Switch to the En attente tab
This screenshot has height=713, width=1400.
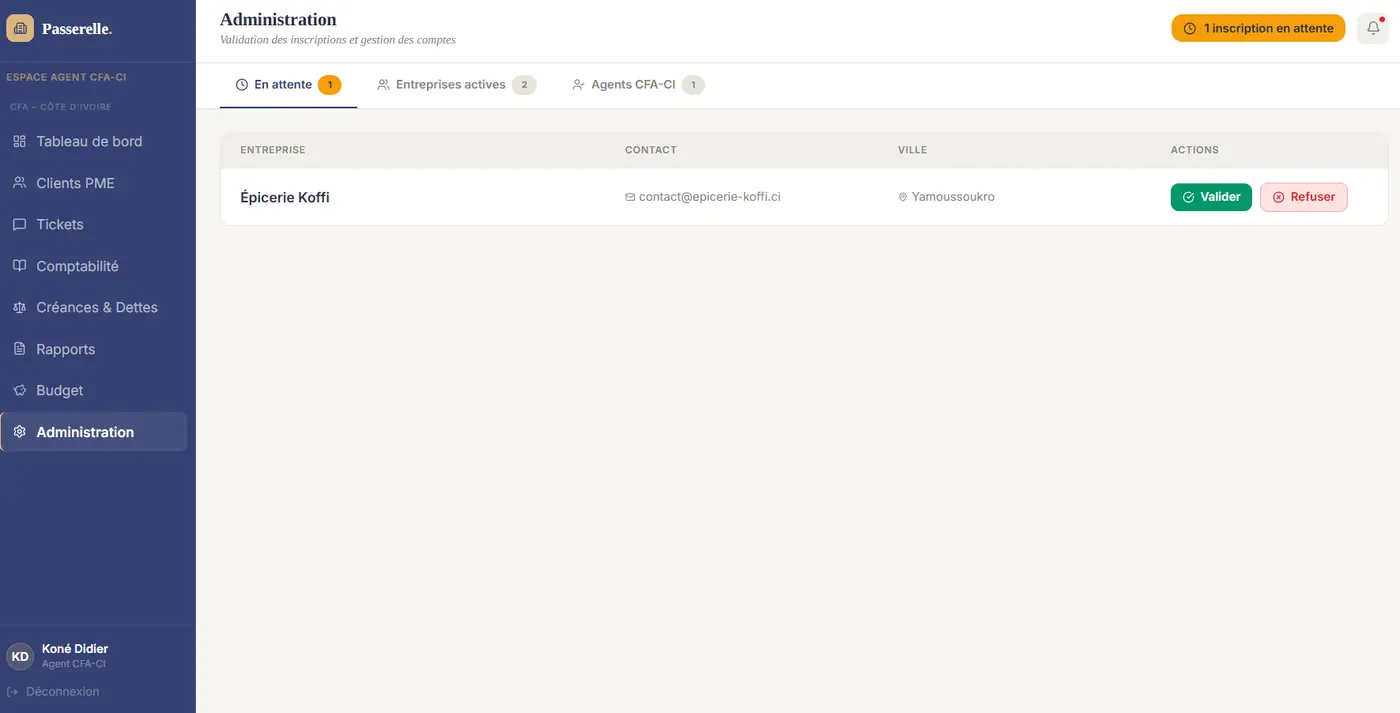[x=288, y=85]
